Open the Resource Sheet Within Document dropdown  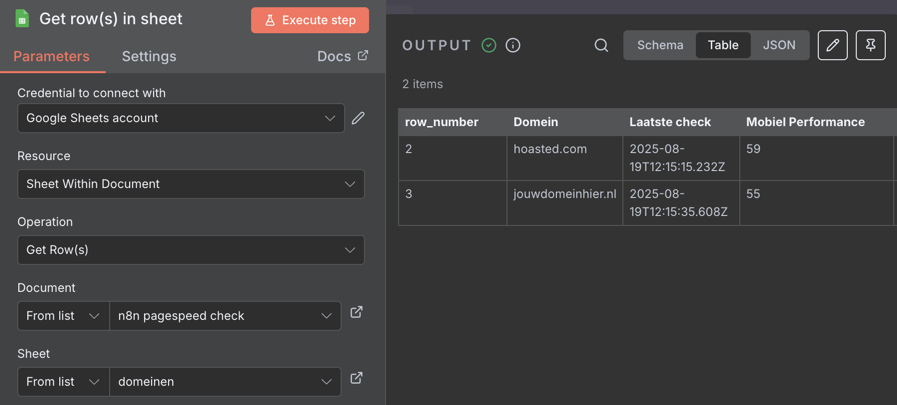click(191, 184)
